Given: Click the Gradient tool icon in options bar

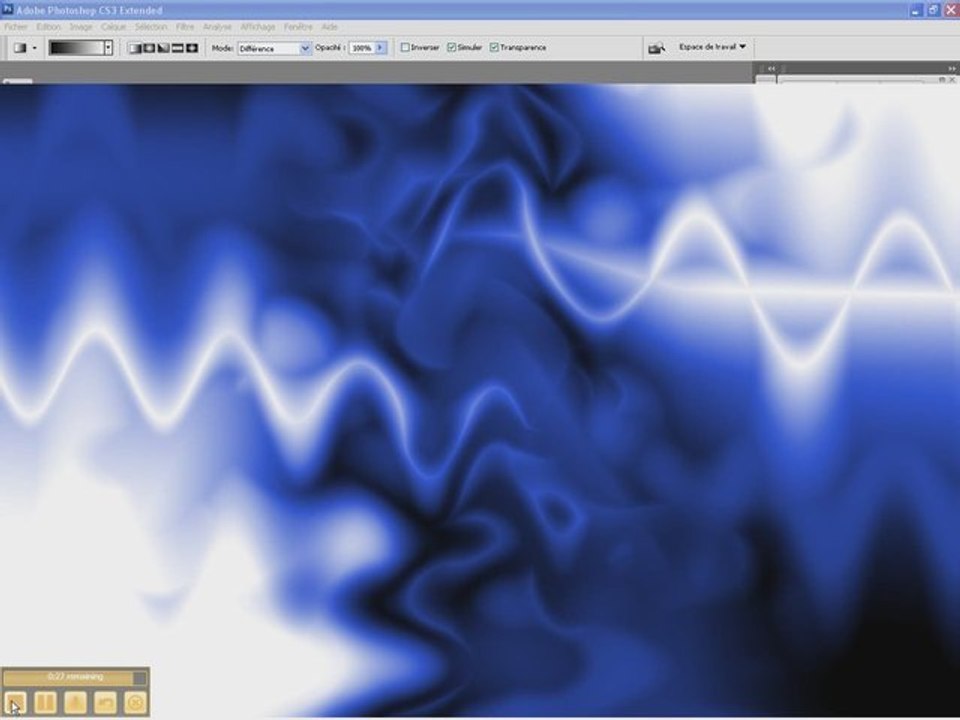Looking at the screenshot, I should tap(20, 48).
